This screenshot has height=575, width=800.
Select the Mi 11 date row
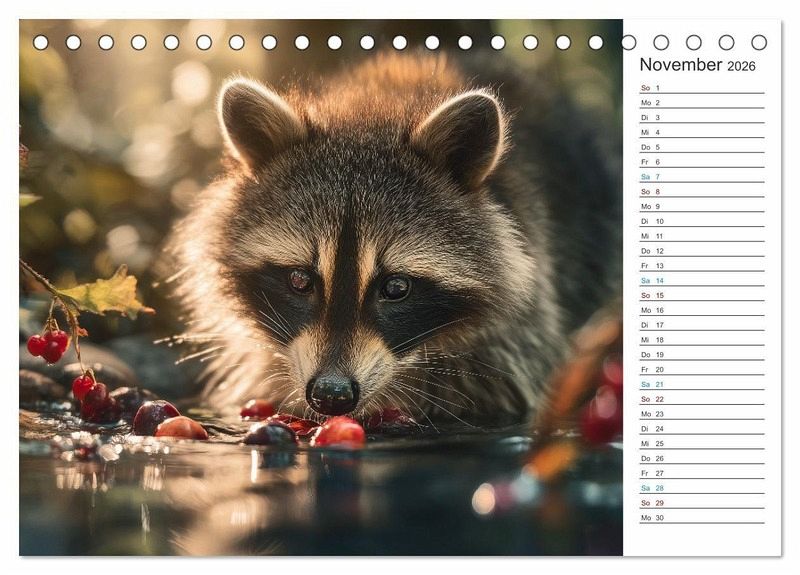click(x=701, y=236)
